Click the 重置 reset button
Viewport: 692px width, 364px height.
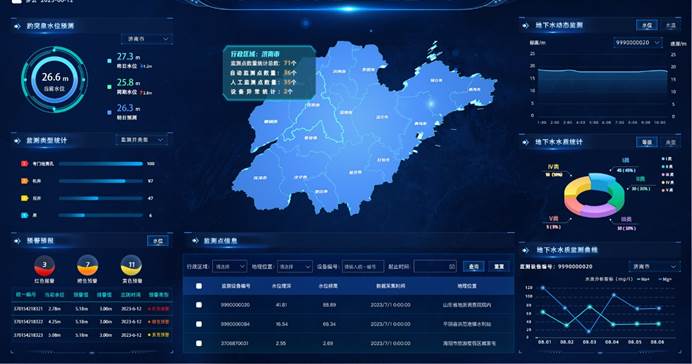tap(499, 266)
